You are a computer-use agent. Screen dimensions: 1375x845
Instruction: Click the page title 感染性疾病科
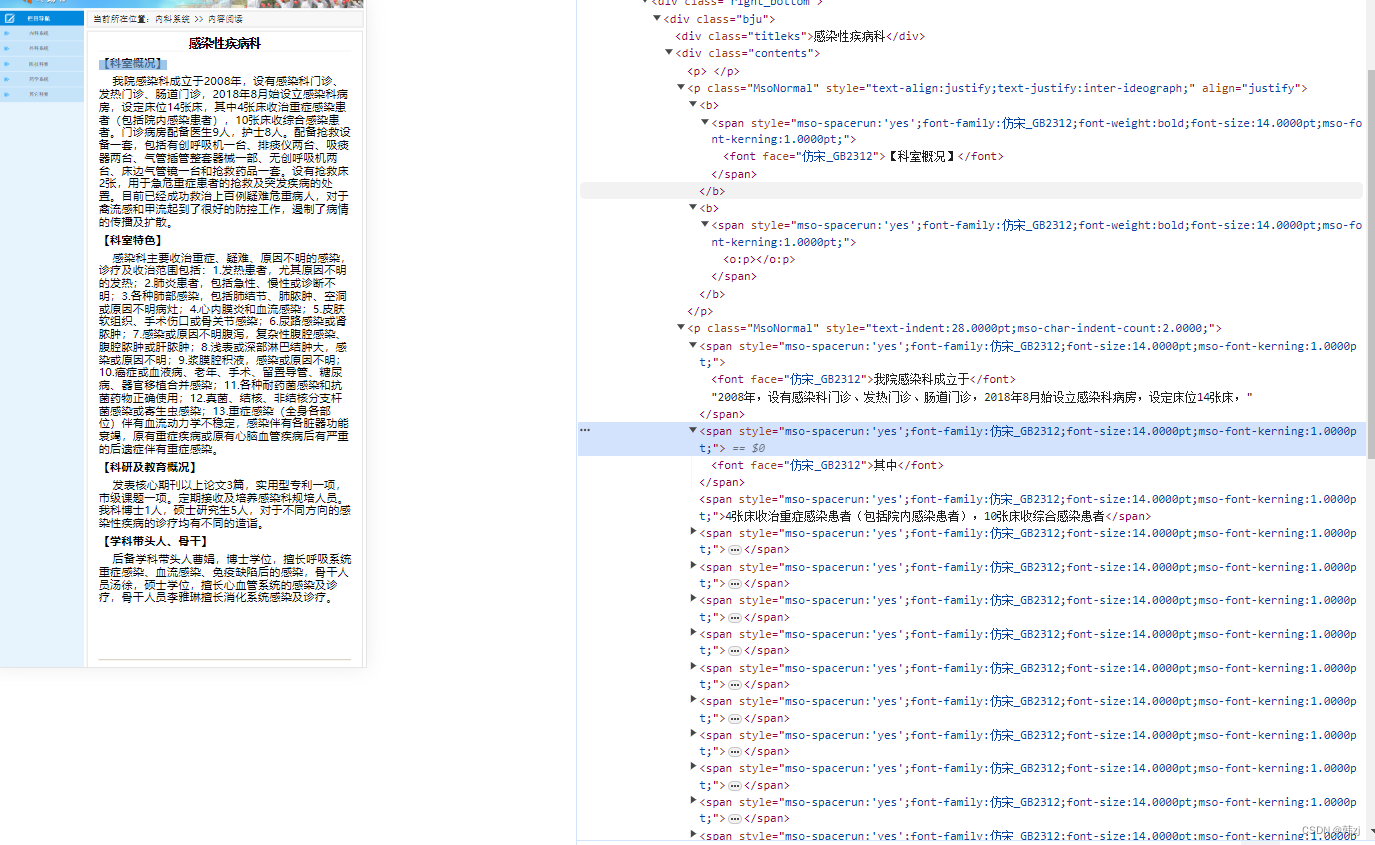[x=225, y=43]
